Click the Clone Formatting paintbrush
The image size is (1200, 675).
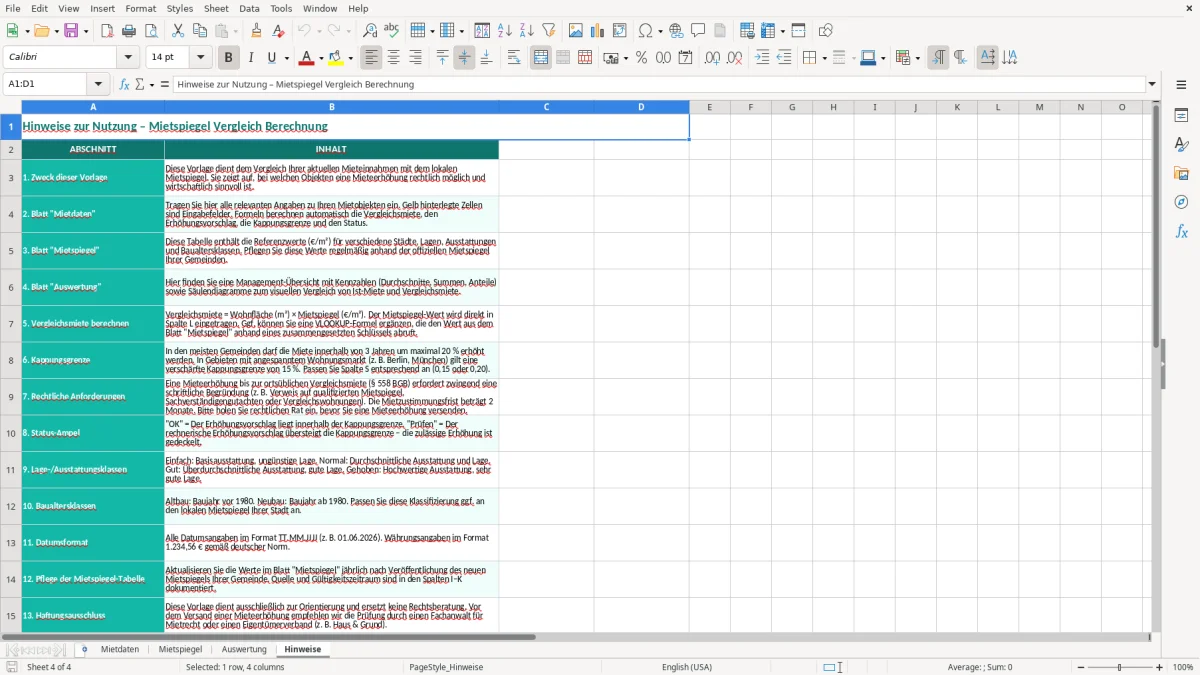coord(256,31)
